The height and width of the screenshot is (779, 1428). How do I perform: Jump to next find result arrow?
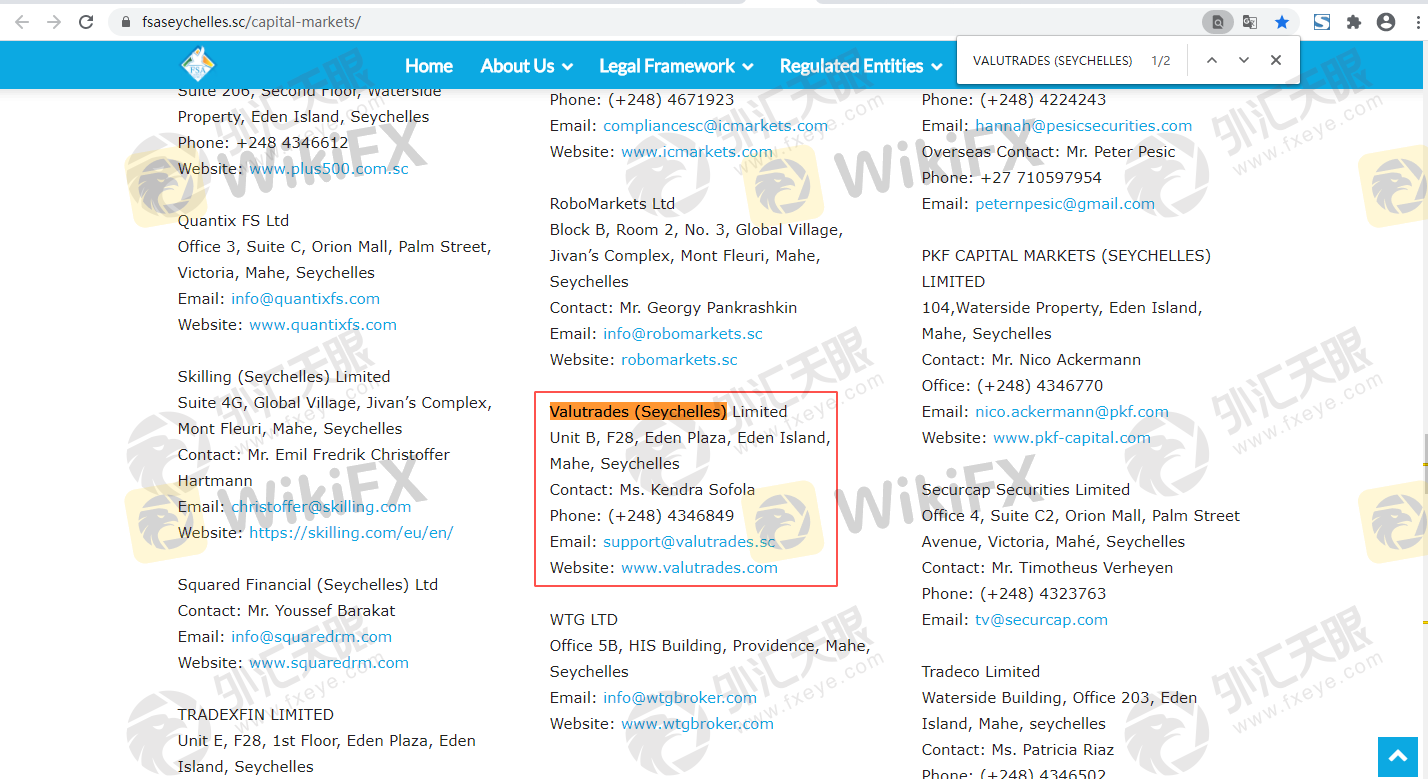1243,60
